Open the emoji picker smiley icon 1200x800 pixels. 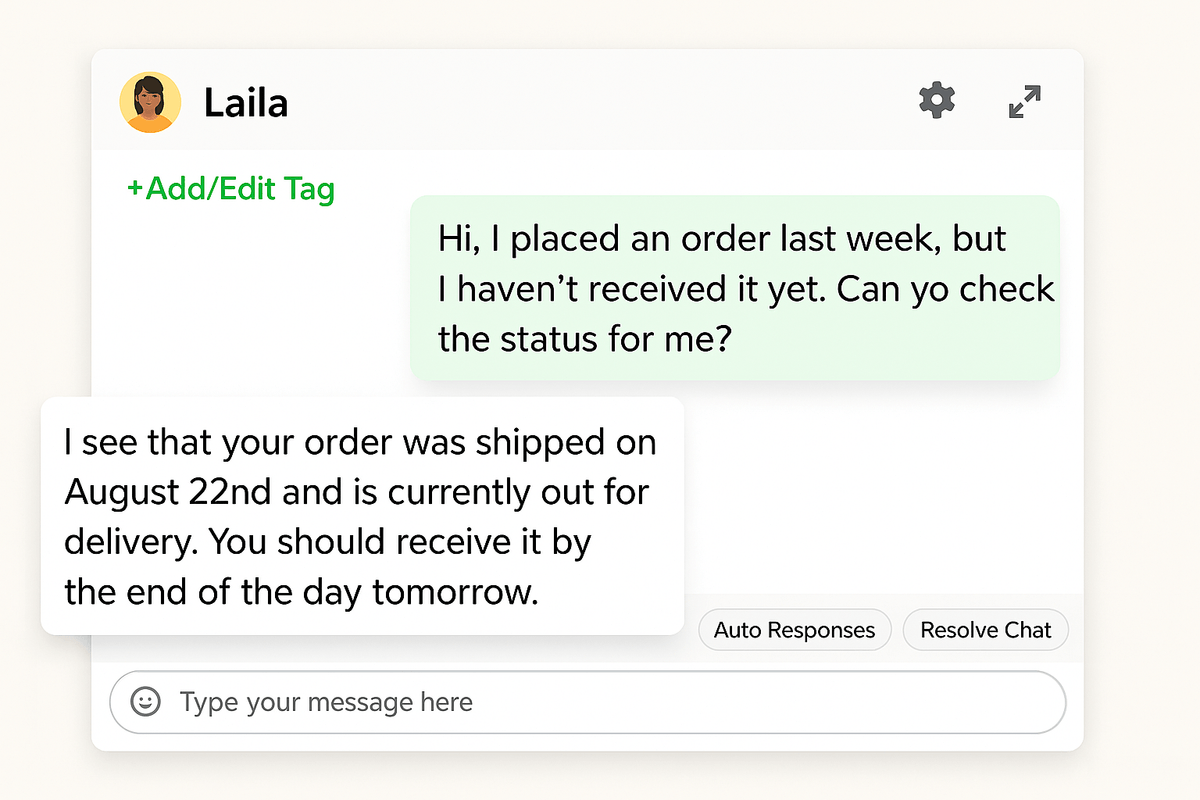[x=146, y=702]
